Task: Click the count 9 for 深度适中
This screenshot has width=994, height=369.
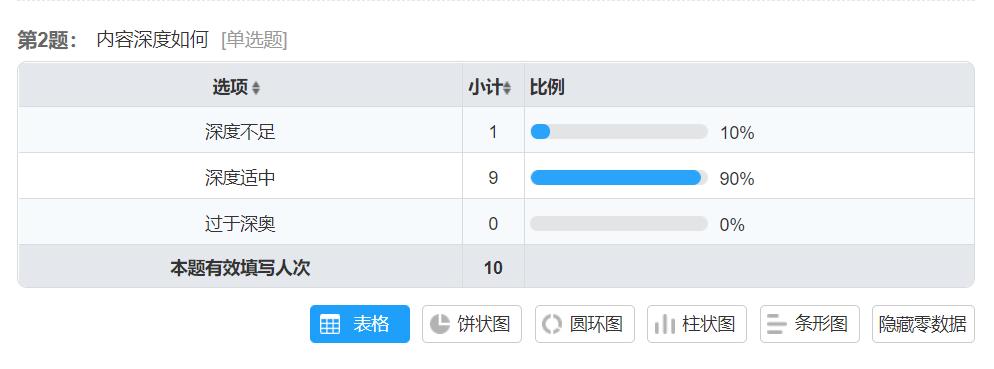Action: (493, 178)
